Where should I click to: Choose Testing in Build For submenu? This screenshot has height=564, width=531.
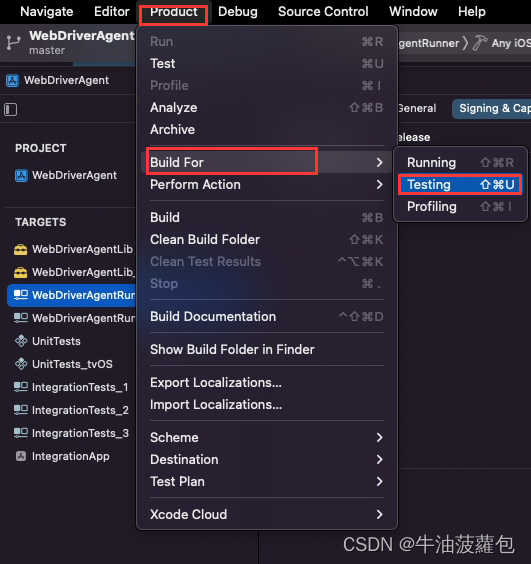pyautogui.click(x=460, y=185)
